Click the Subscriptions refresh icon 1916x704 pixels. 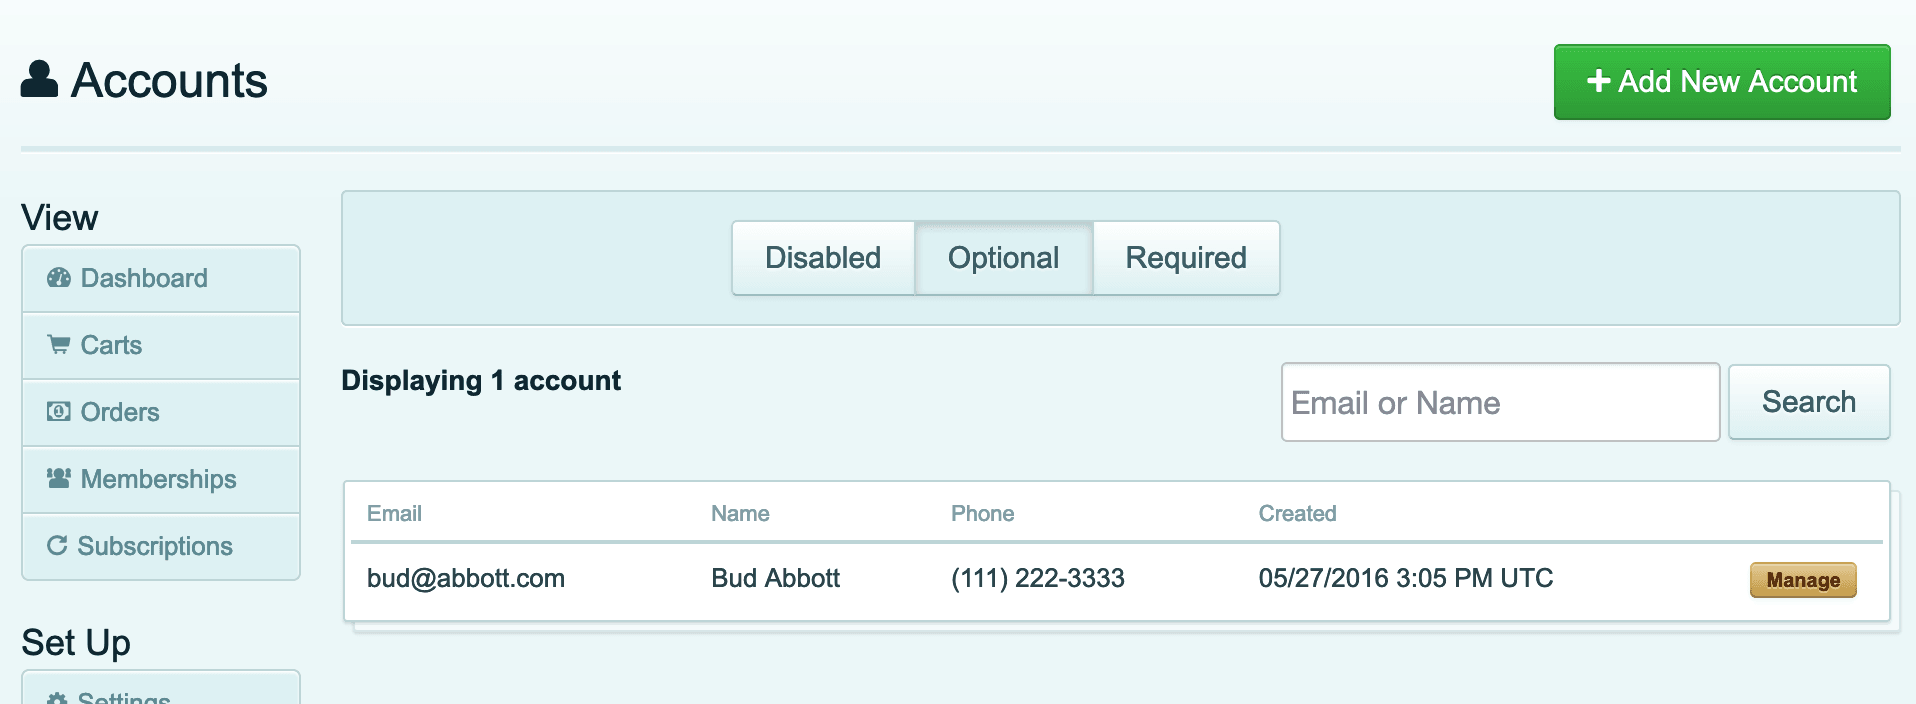coord(57,545)
